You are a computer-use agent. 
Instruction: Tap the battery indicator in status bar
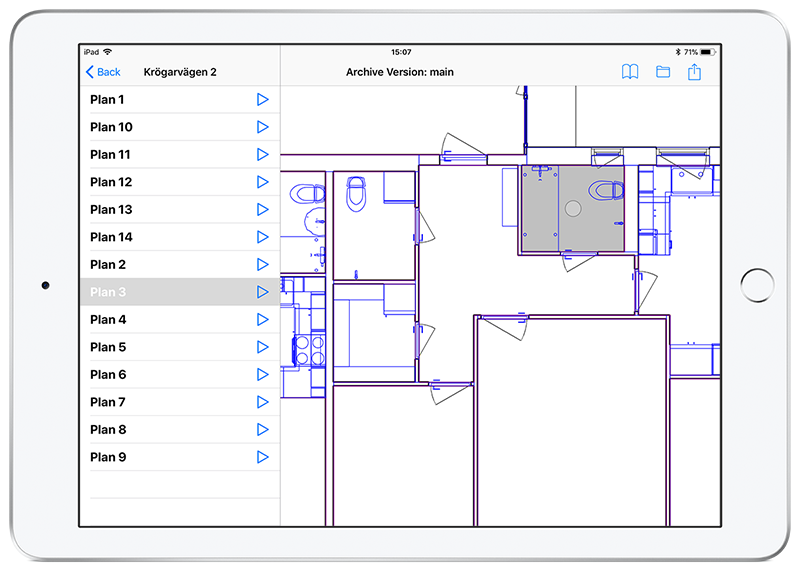(x=708, y=52)
